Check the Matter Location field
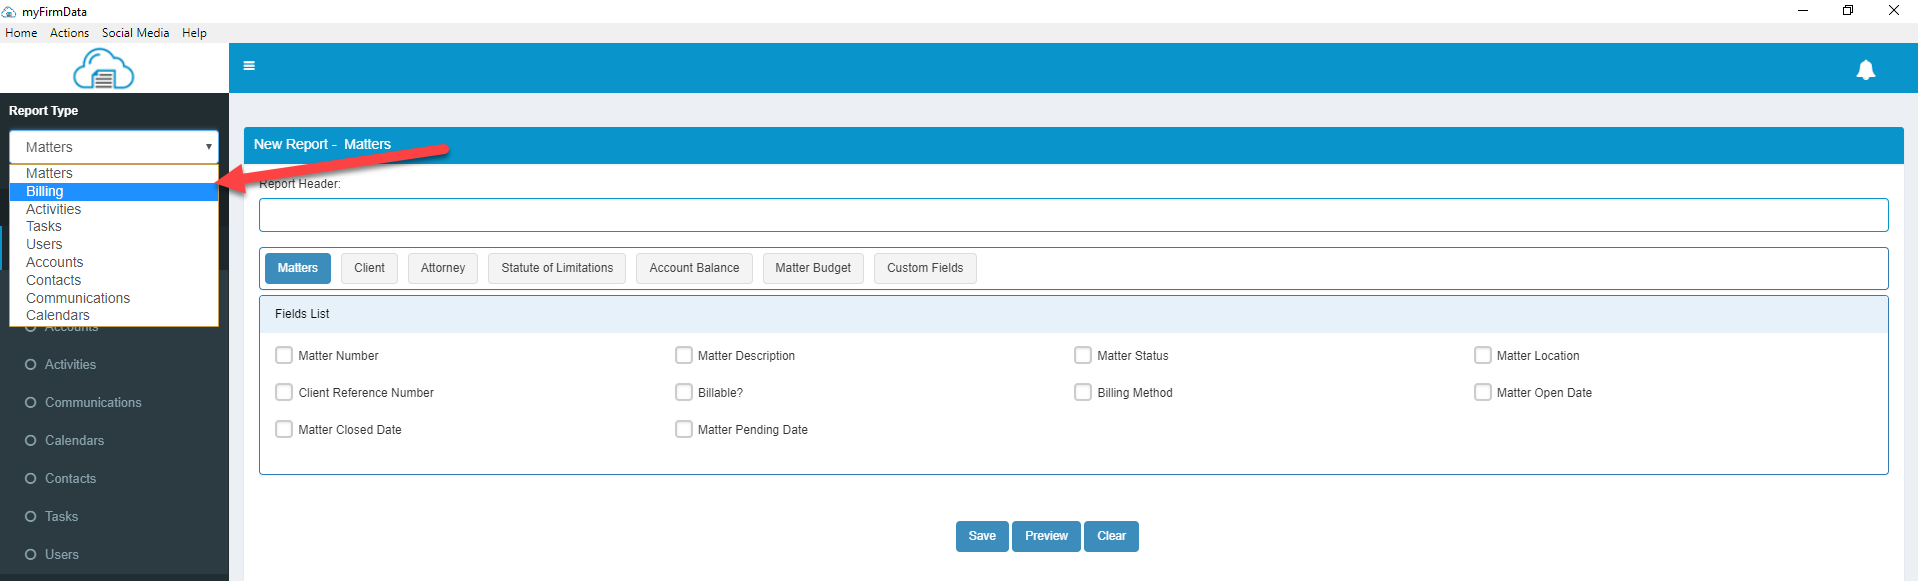The width and height of the screenshot is (1918, 581). tap(1483, 355)
